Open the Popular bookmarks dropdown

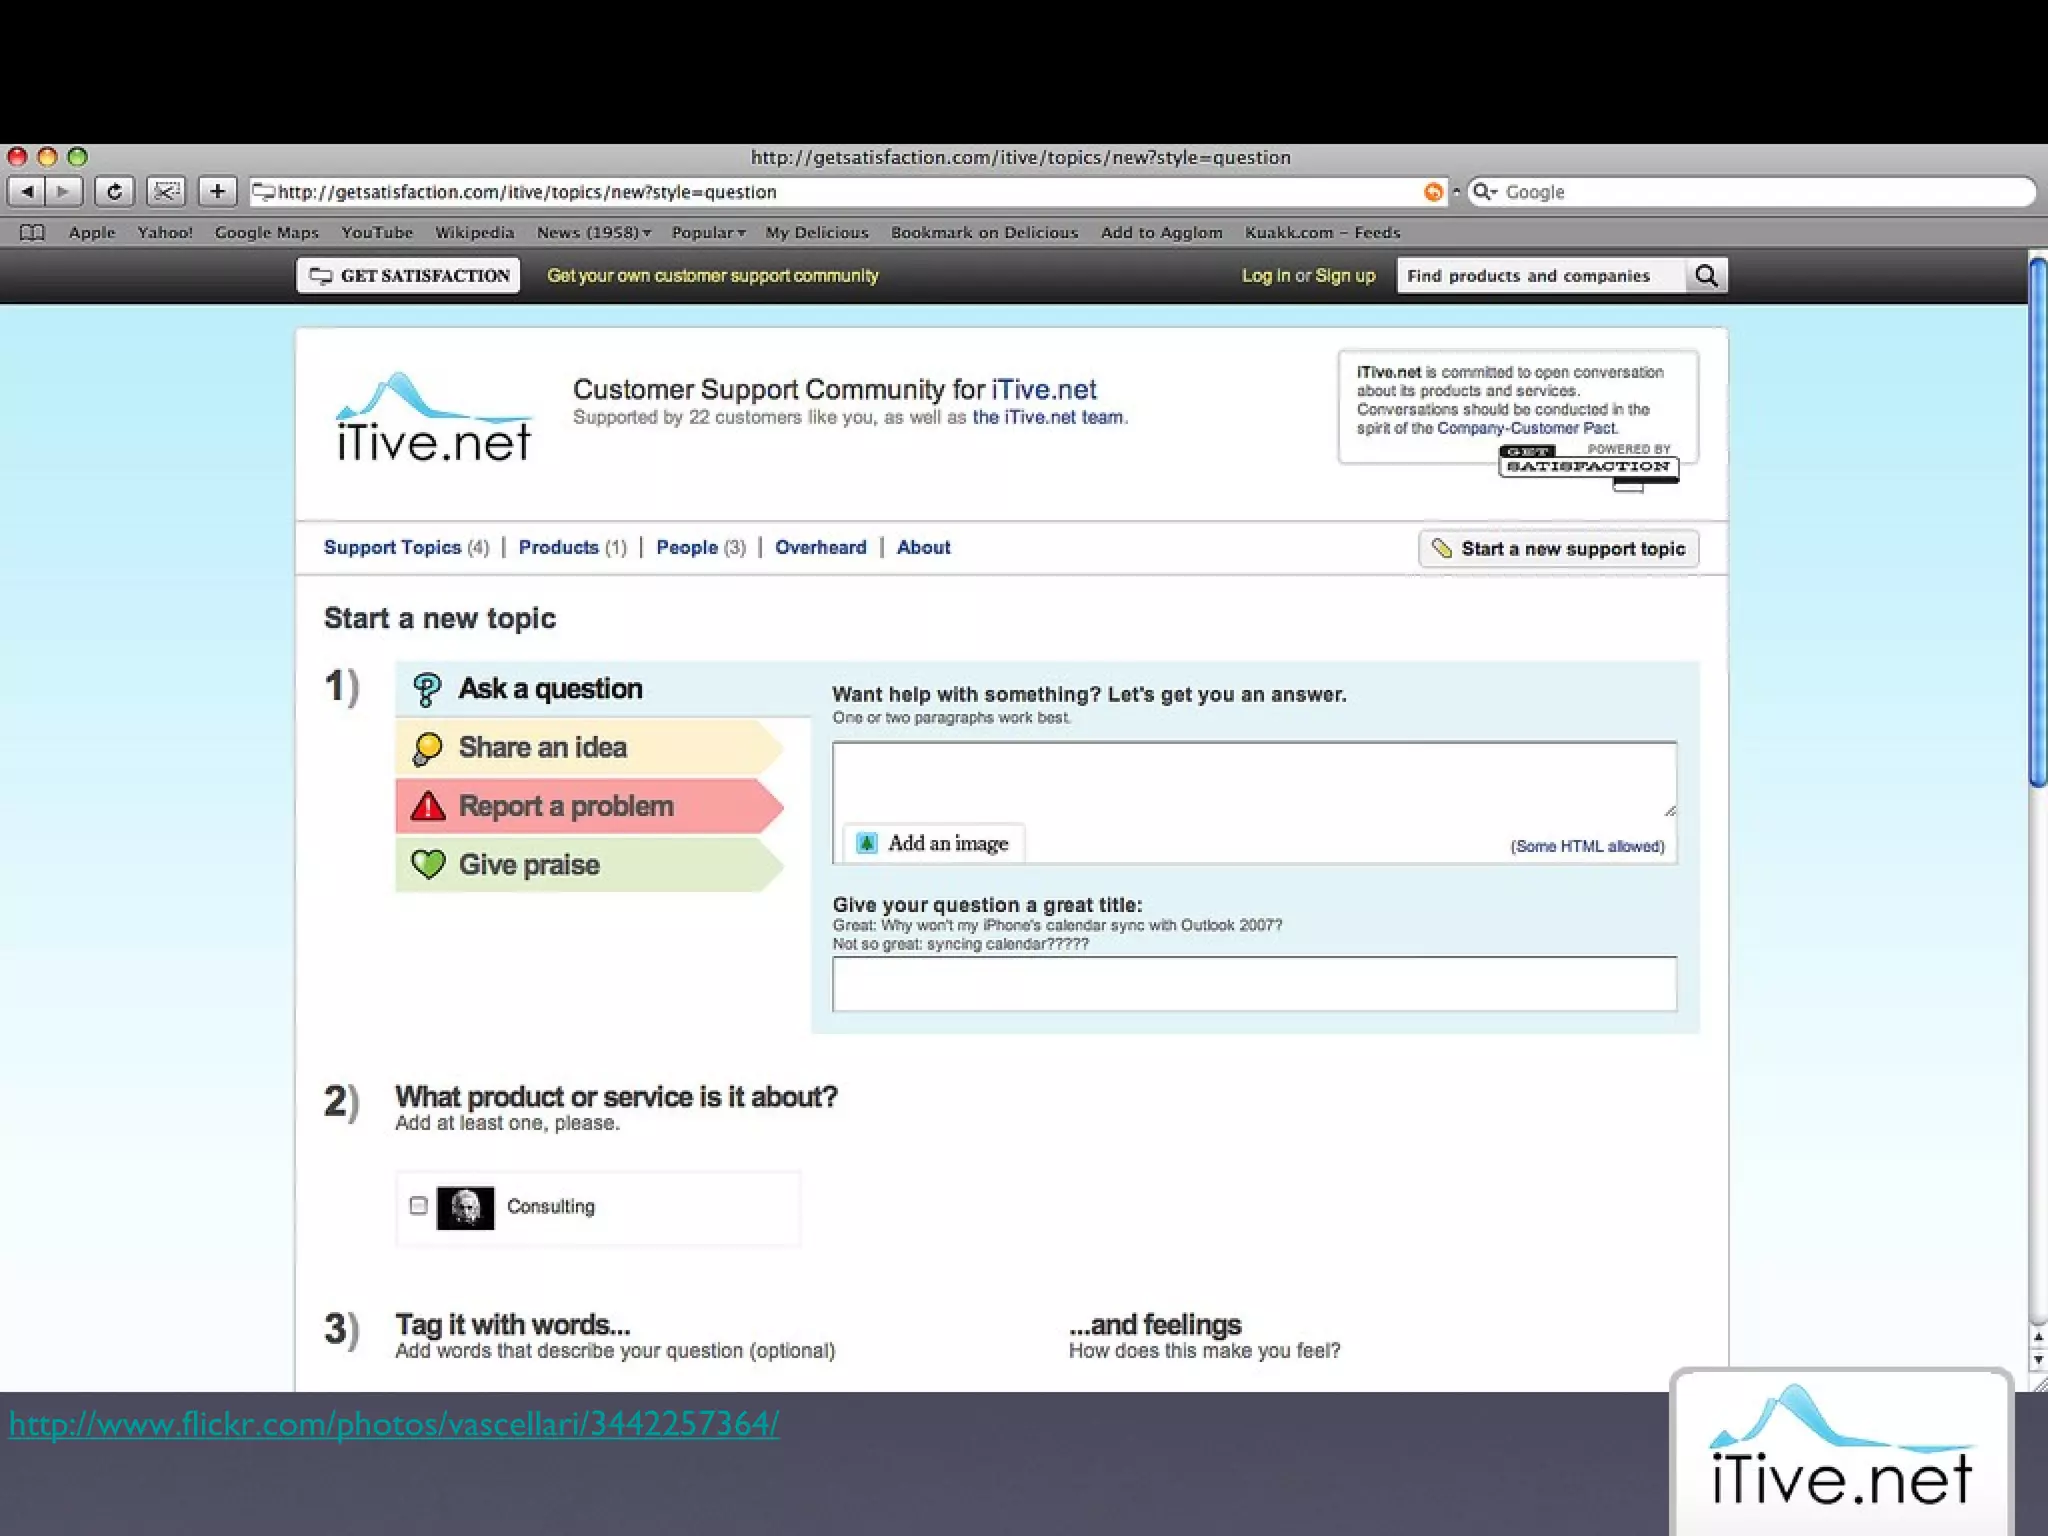click(708, 233)
